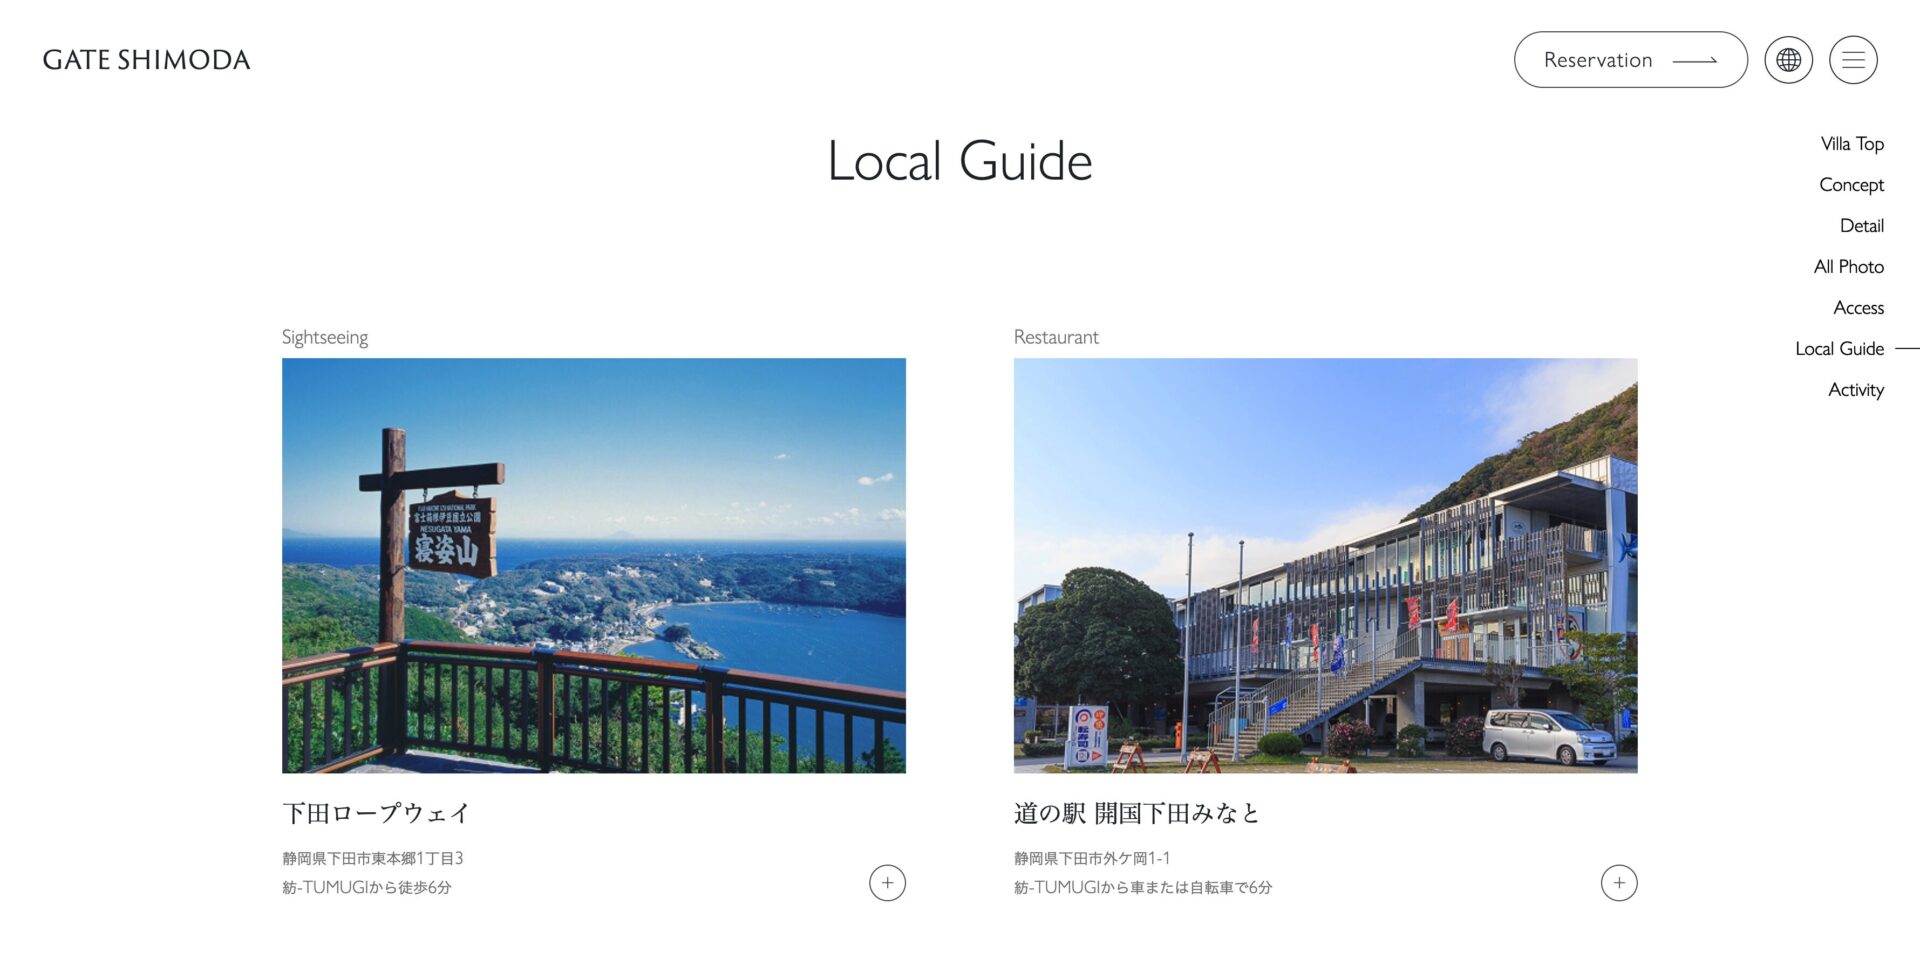Expand details for 下田ロープウェイ with plus icon
Image resolution: width=1920 pixels, height=959 pixels.
tap(887, 883)
